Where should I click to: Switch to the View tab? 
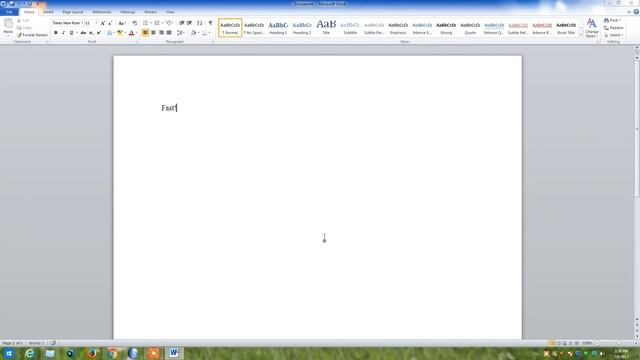[170, 12]
